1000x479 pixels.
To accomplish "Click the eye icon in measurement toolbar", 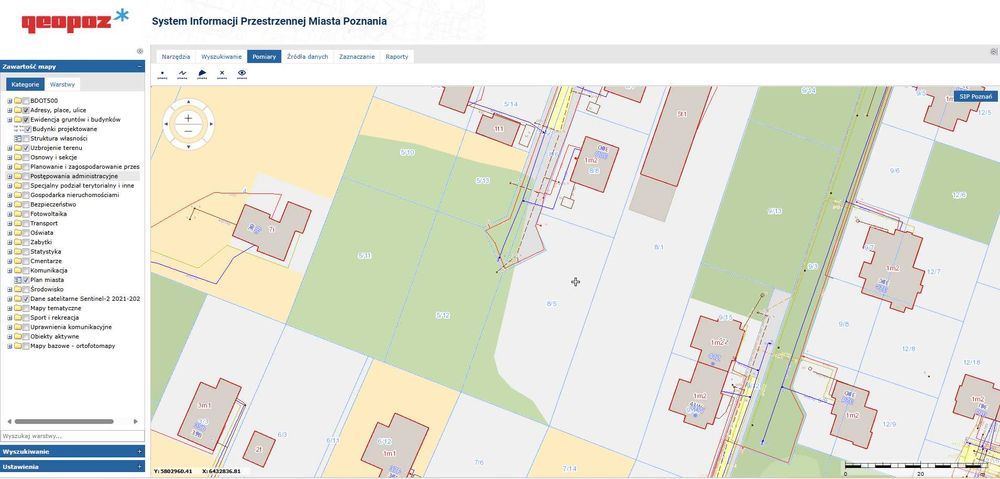I will pos(242,75).
